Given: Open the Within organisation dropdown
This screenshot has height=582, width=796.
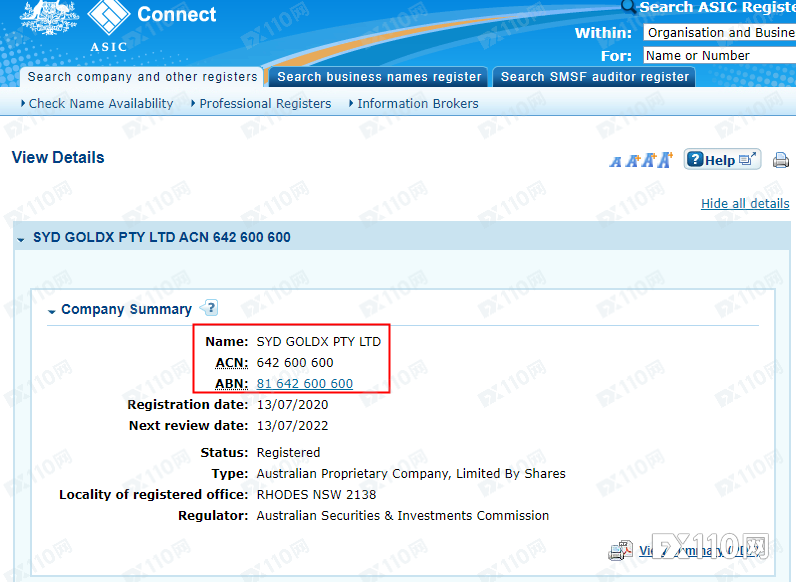Looking at the screenshot, I should click(719, 33).
